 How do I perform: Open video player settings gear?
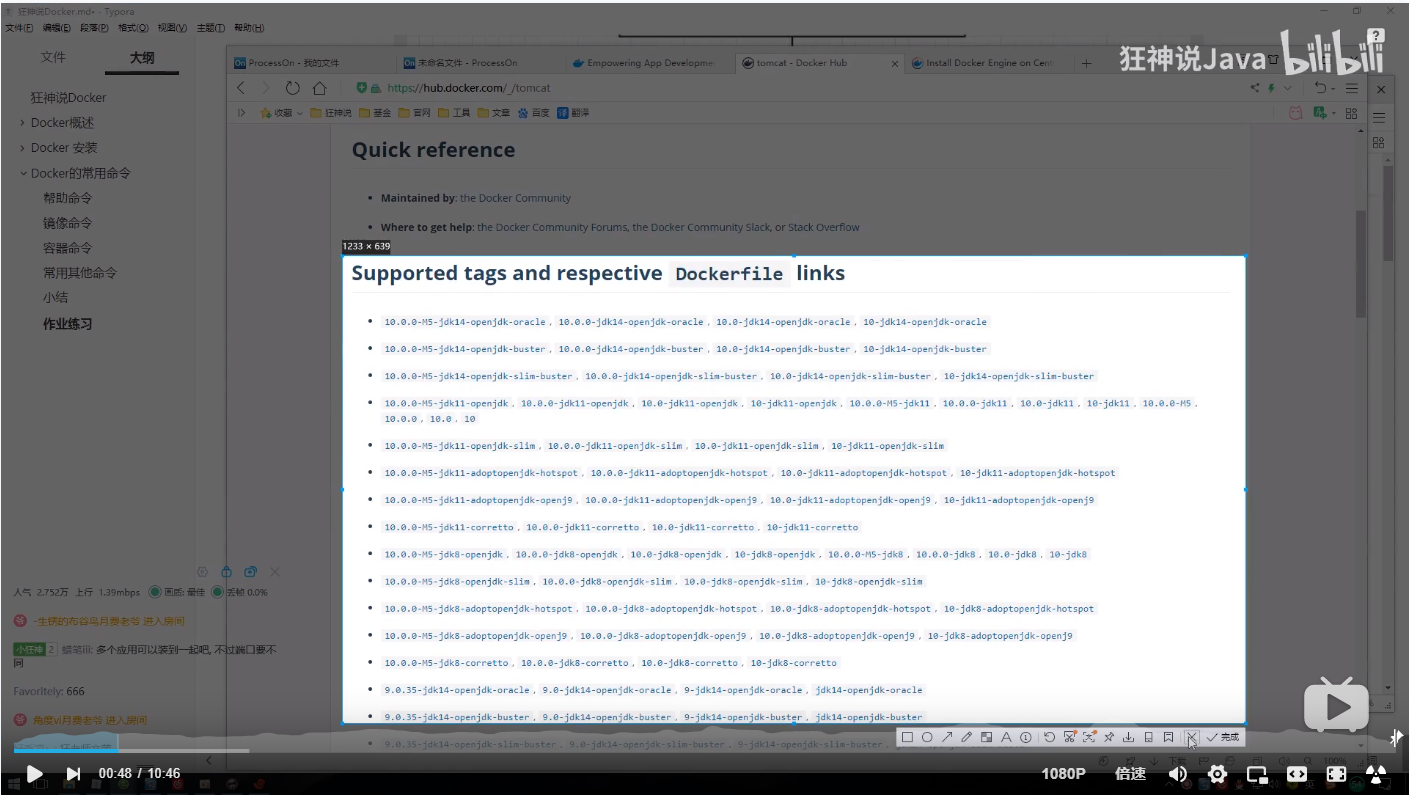click(x=1217, y=773)
